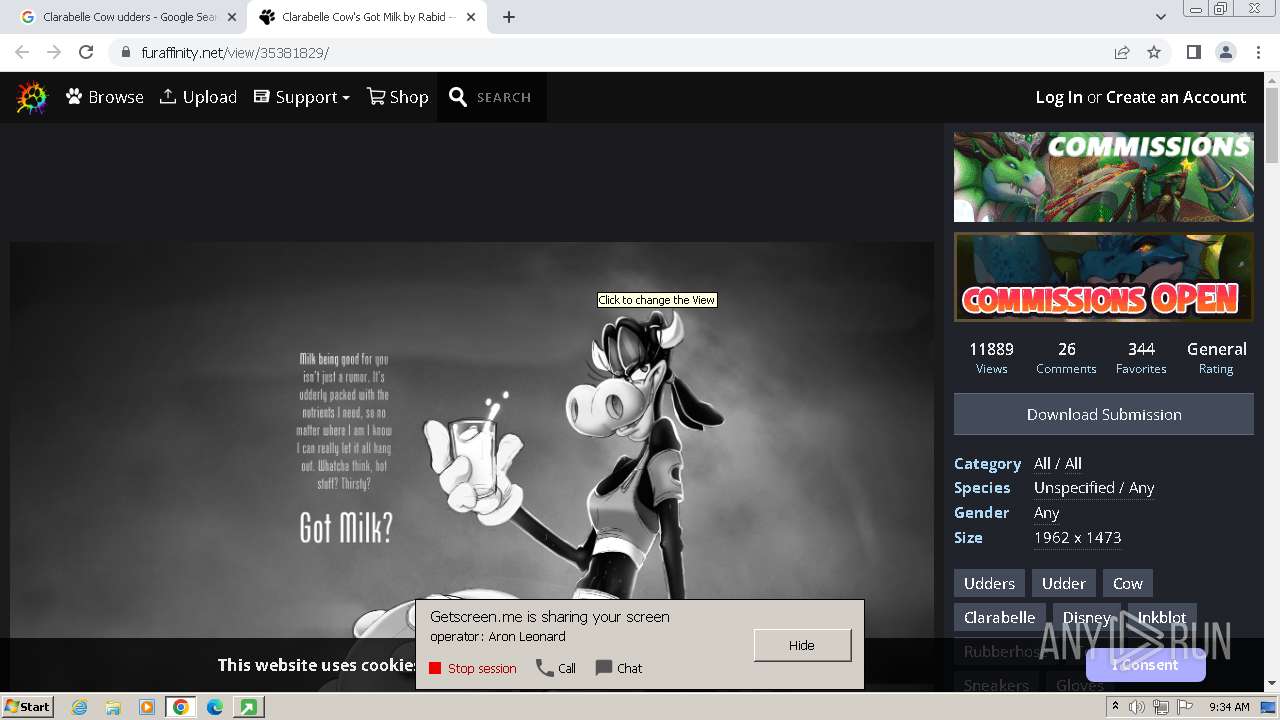Select the Clarabelle Cow's Got Milk tab
The height and width of the screenshot is (720, 1280).
click(x=367, y=17)
